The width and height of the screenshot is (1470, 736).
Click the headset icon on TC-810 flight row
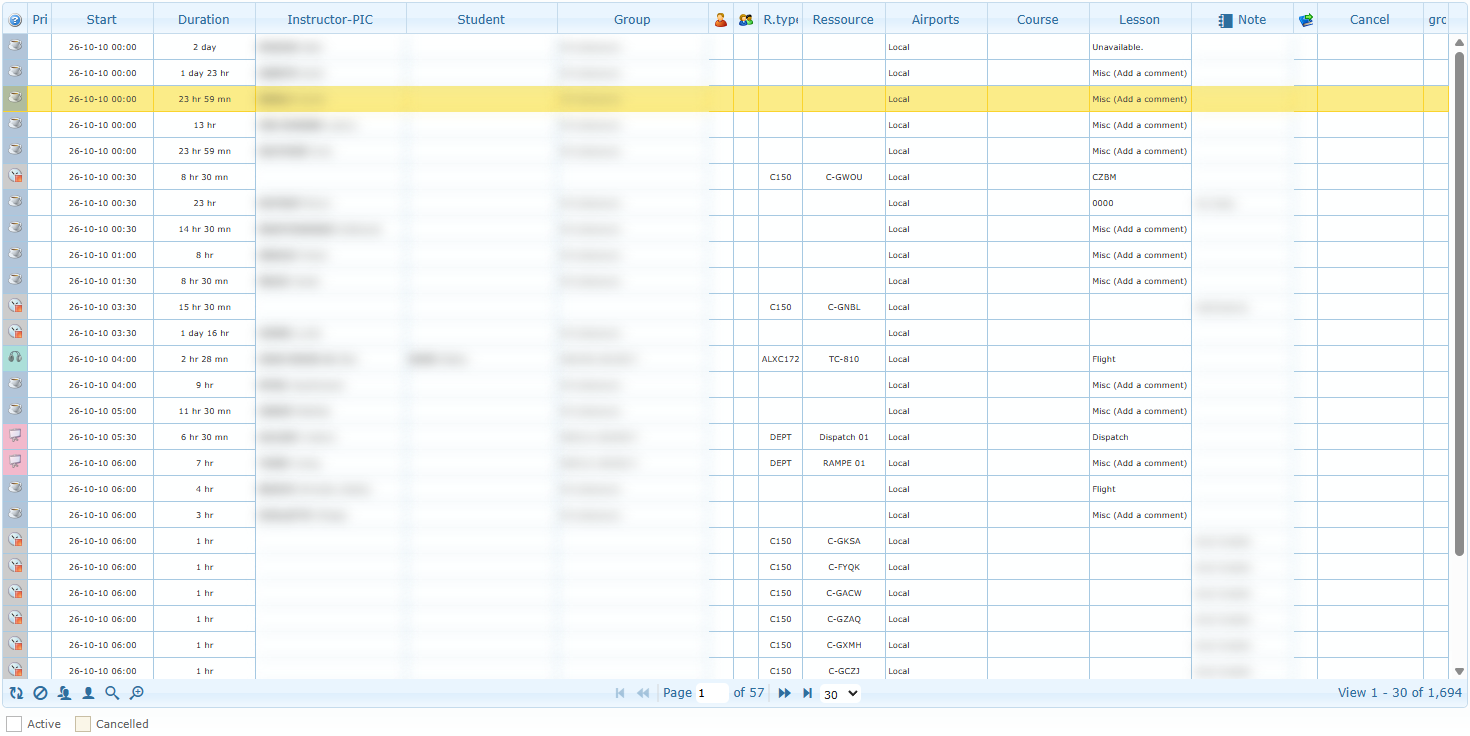tap(15, 359)
